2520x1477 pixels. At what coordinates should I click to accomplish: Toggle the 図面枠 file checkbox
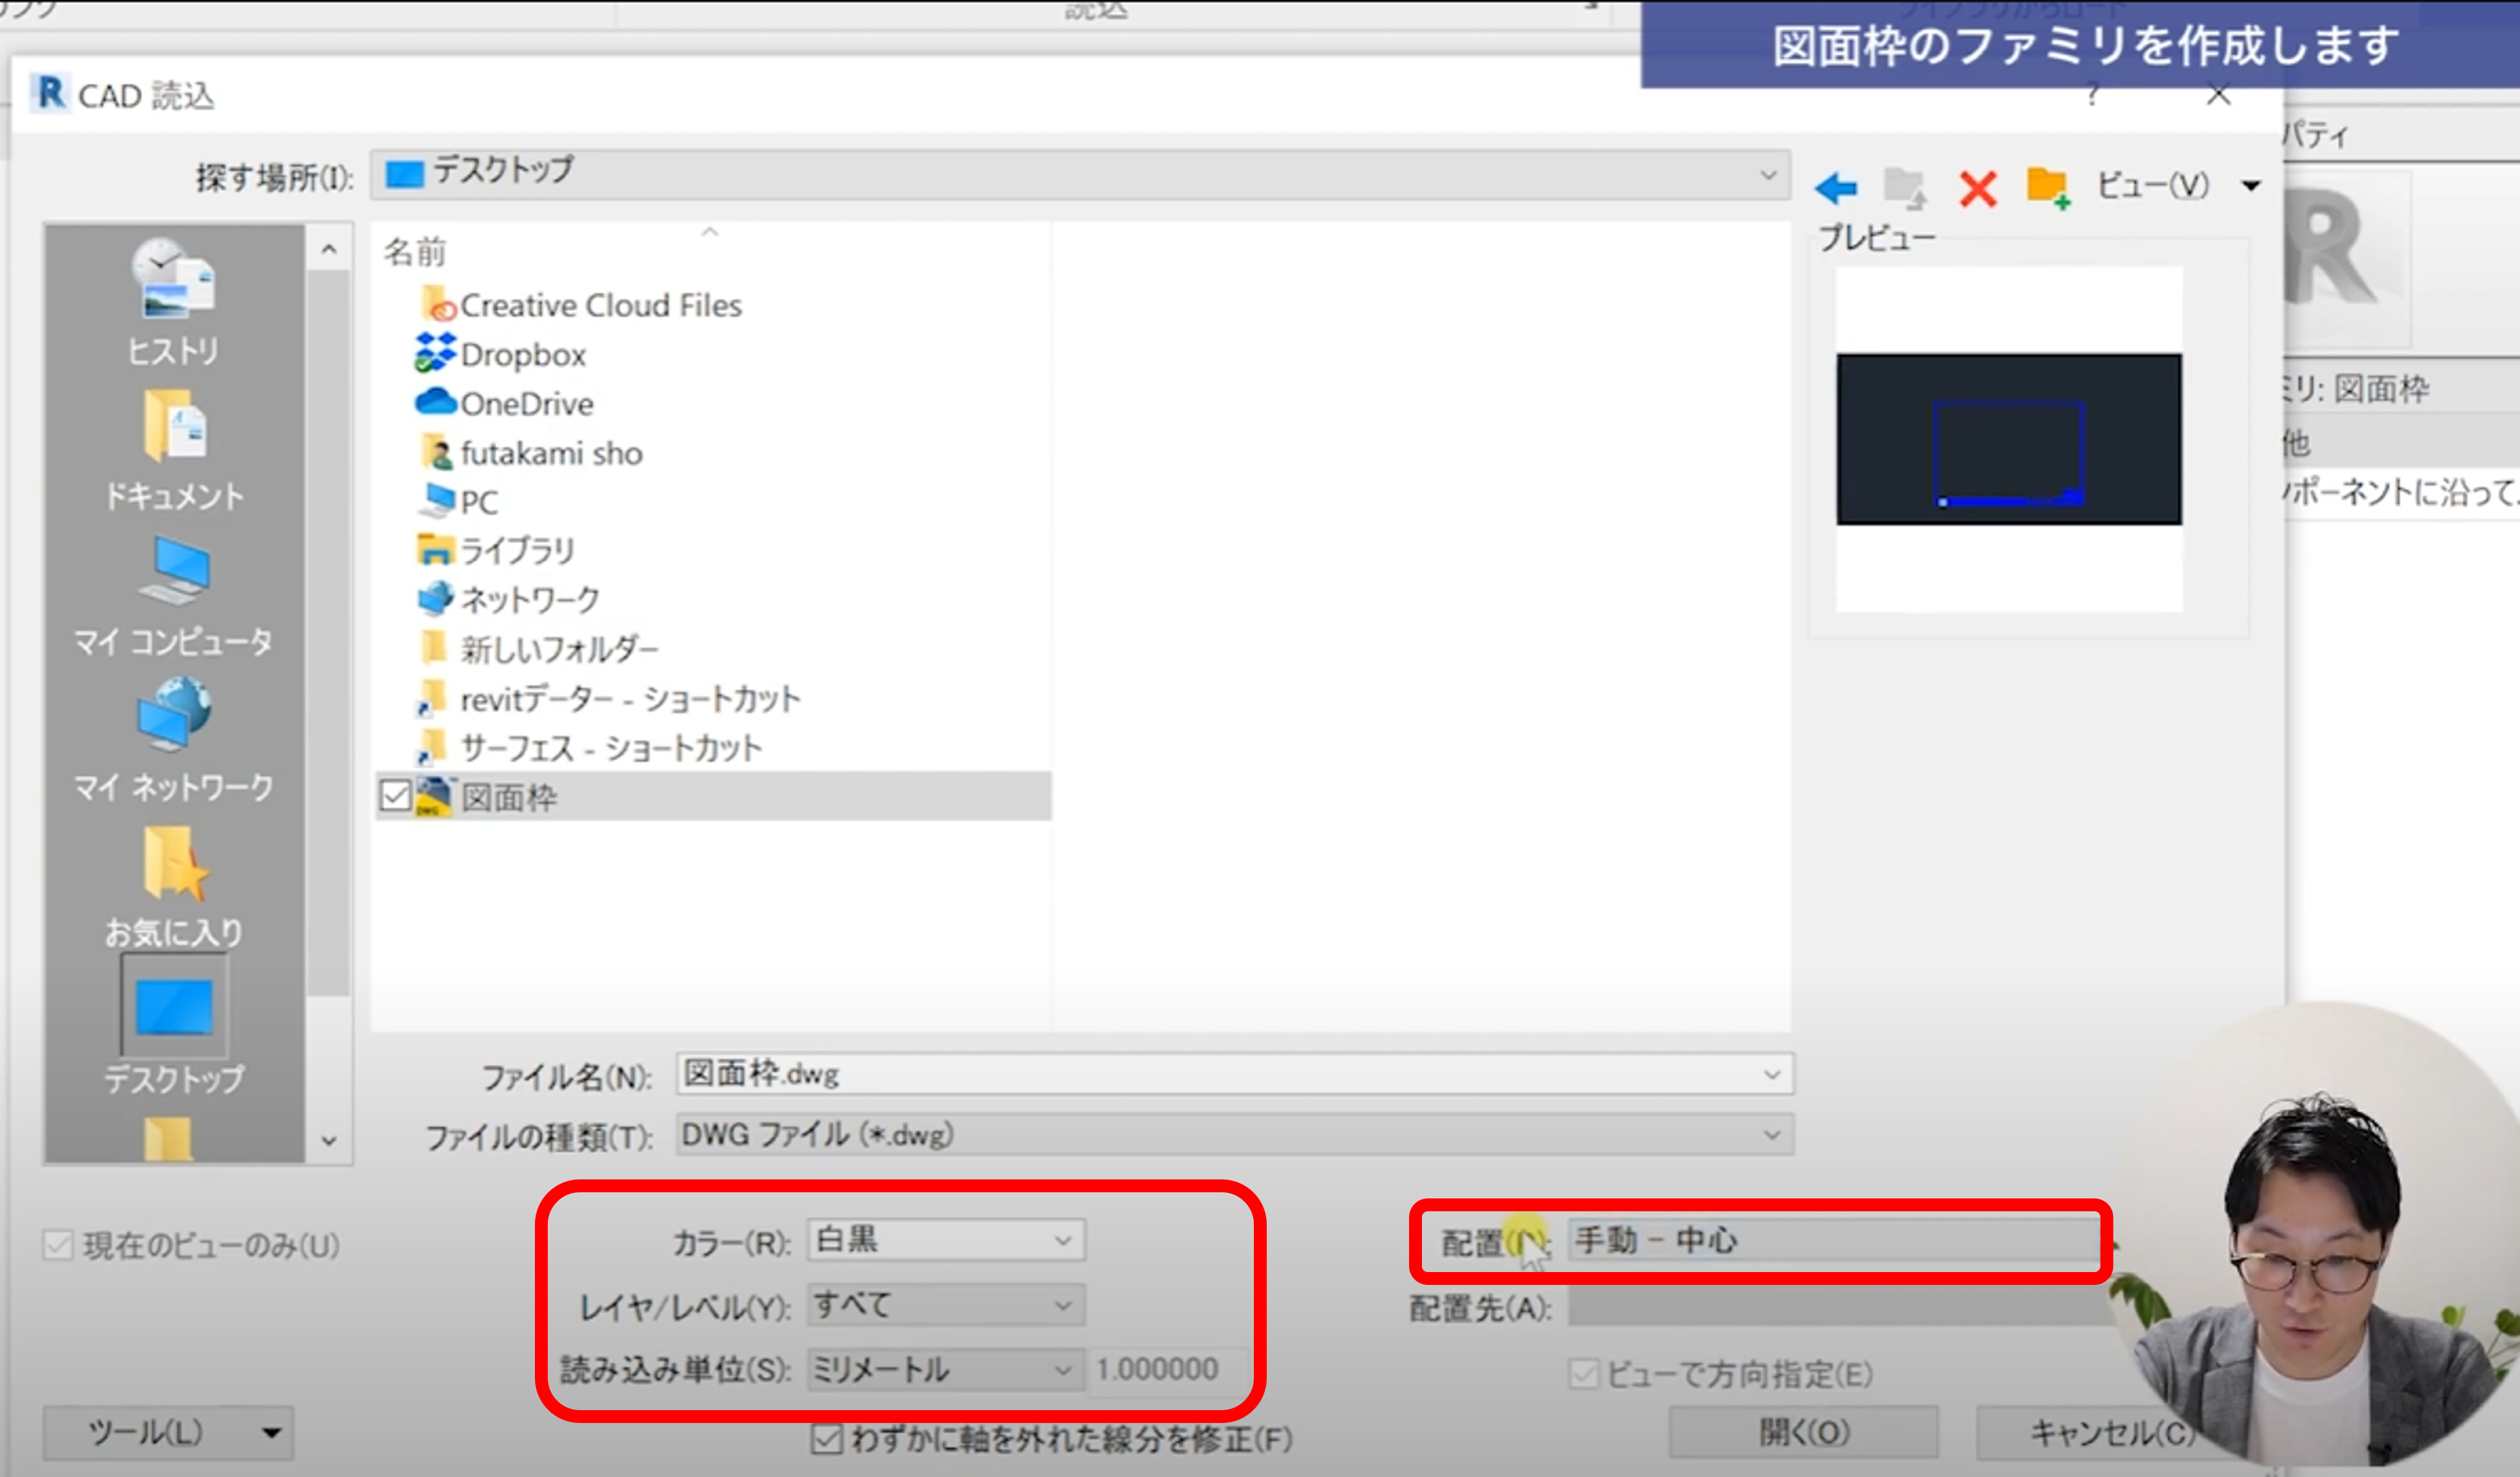click(396, 797)
